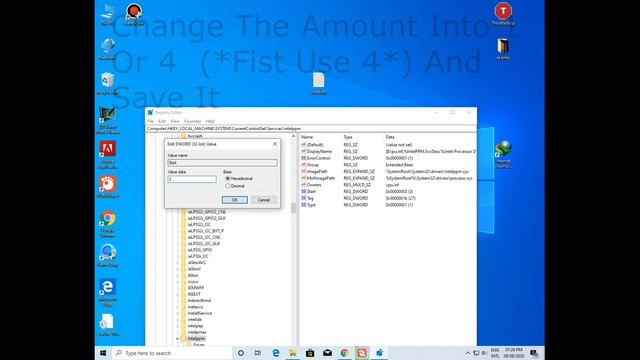The width and height of the screenshot is (640, 360).
Task: Click the Type column header
Action: (x=348, y=137)
